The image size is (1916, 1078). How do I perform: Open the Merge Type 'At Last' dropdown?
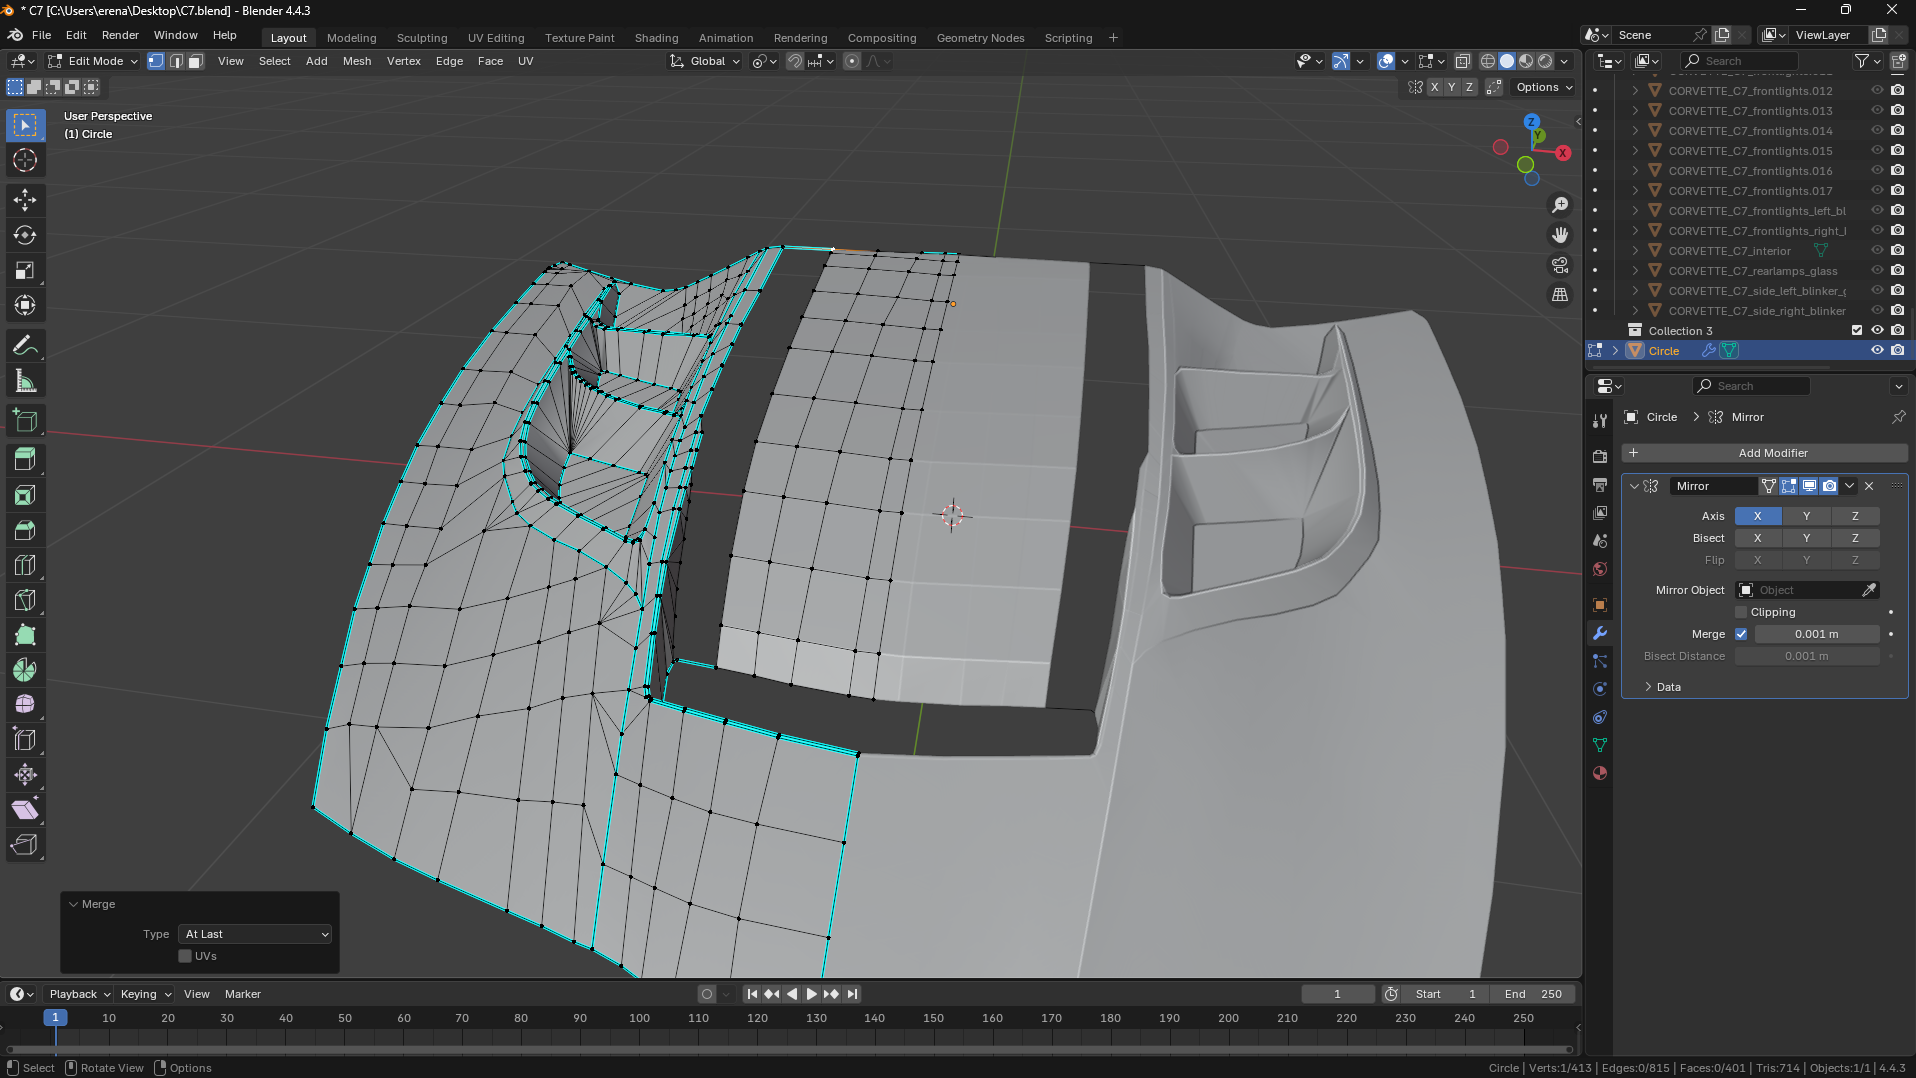point(255,934)
